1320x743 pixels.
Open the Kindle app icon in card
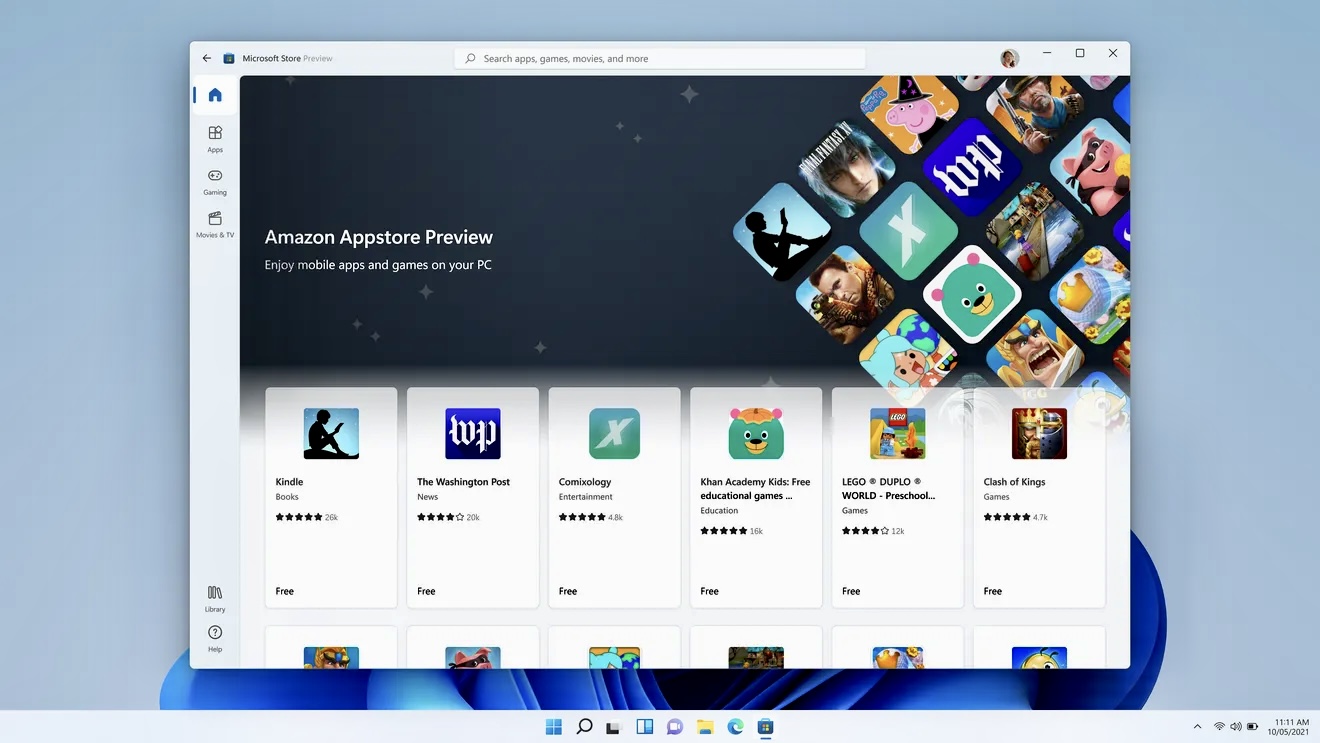[x=331, y=433]
